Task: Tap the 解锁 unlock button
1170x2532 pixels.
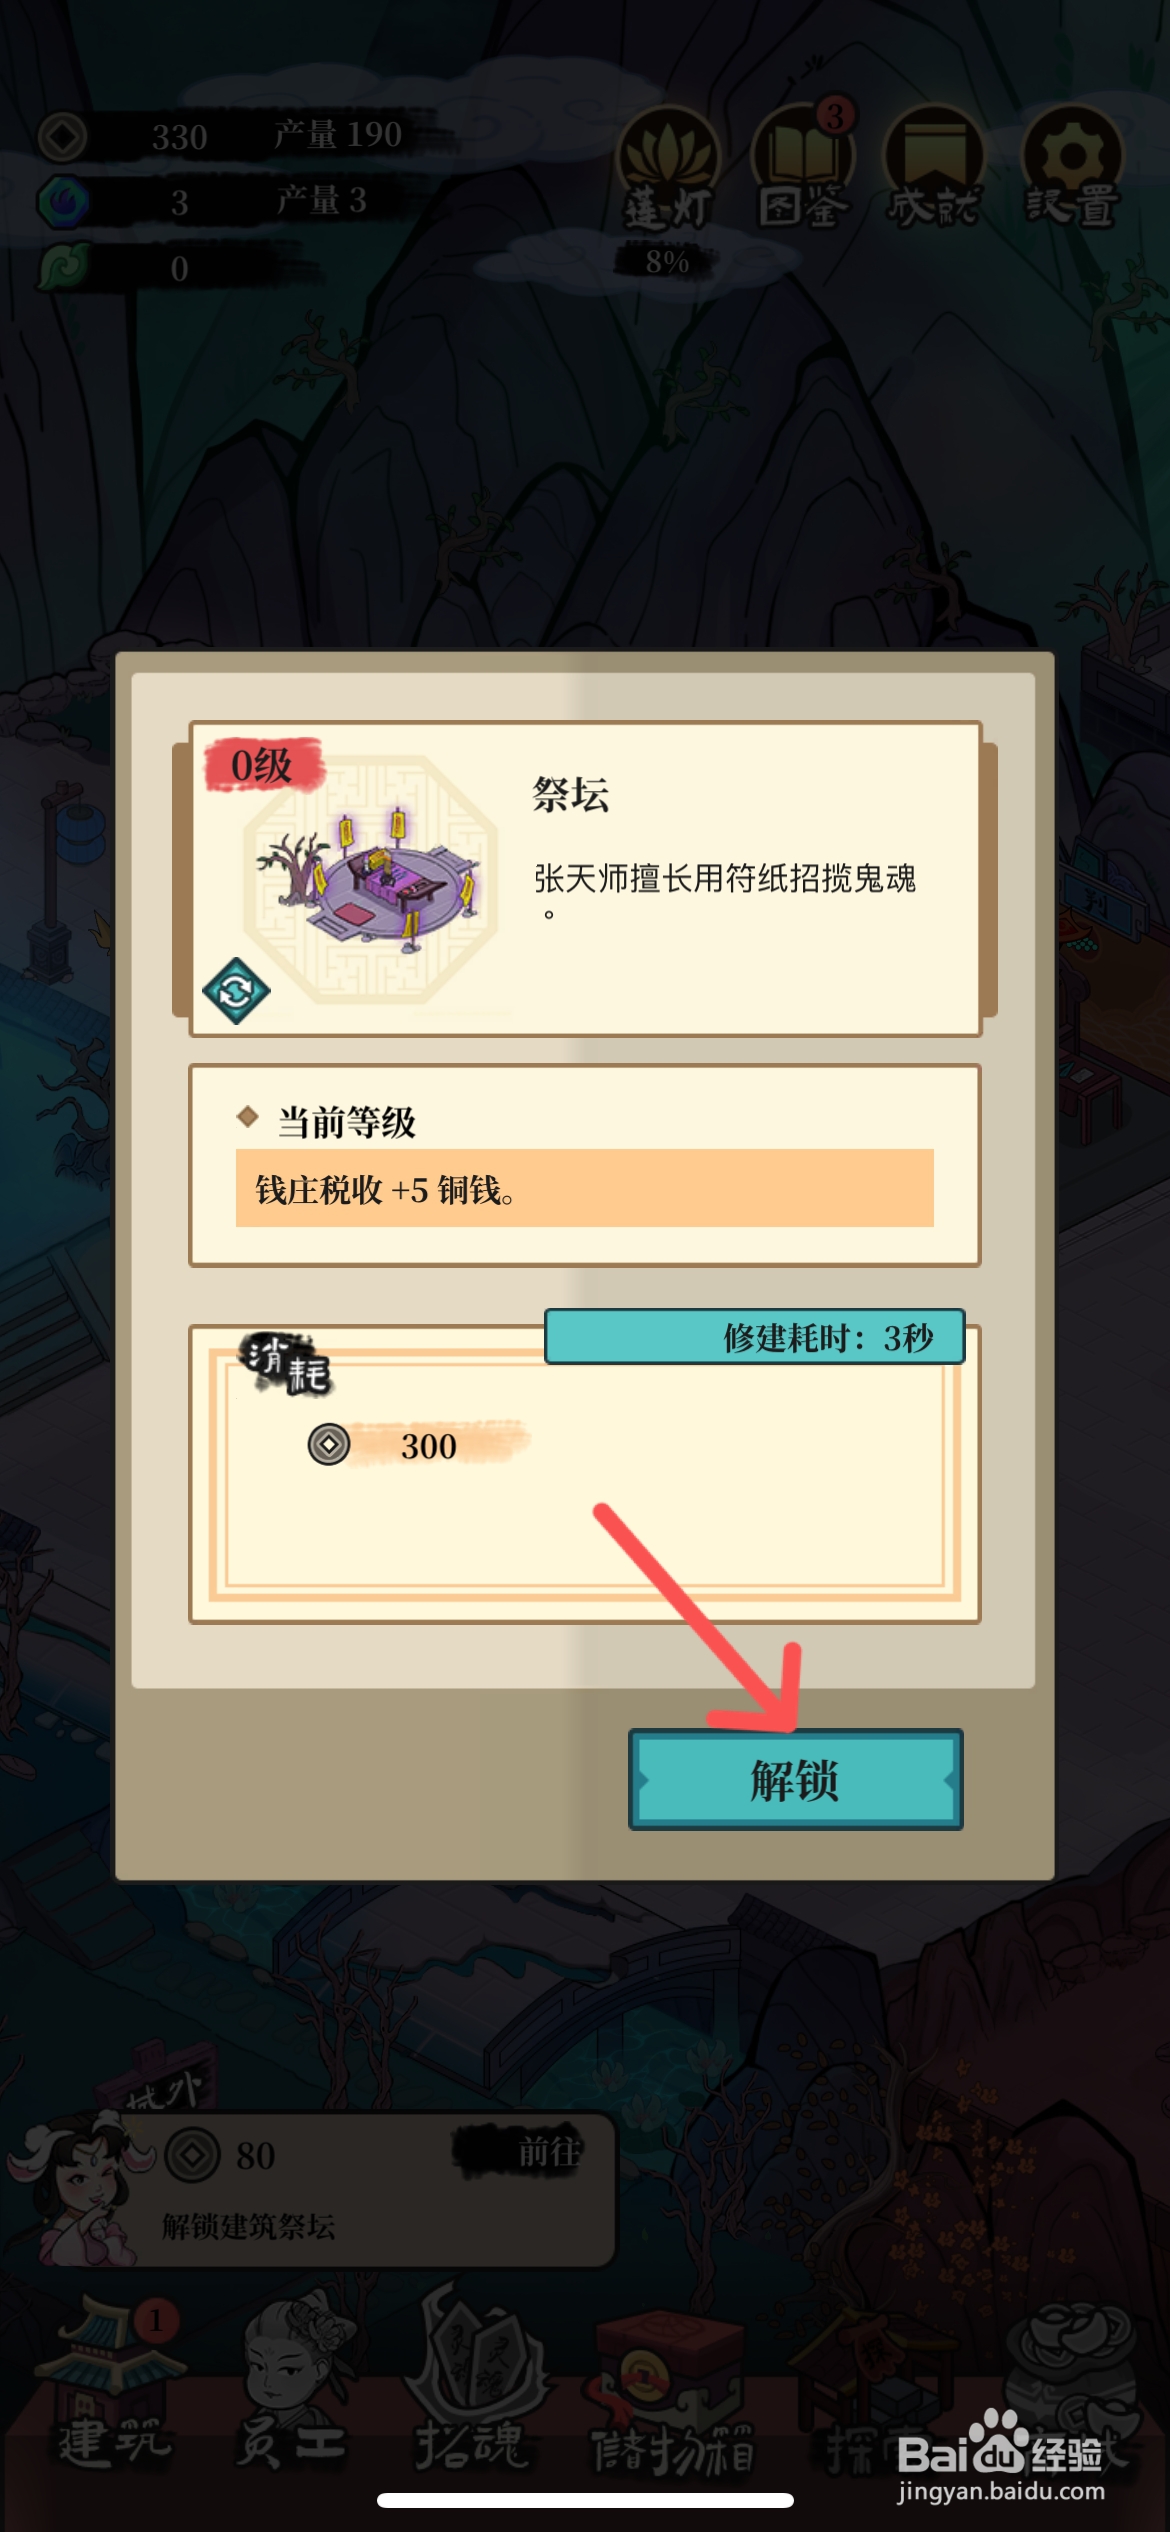Action: 795,1779
